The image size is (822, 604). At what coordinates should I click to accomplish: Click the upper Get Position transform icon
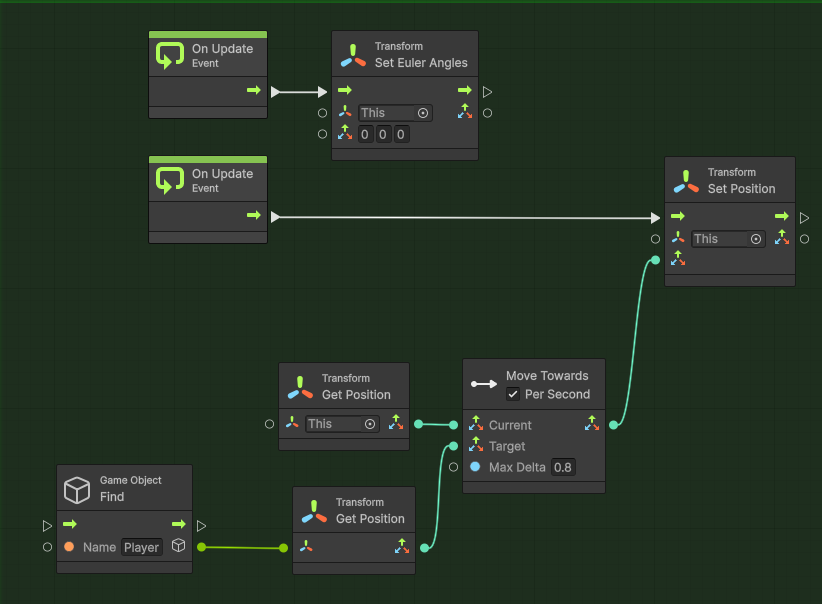300,387
